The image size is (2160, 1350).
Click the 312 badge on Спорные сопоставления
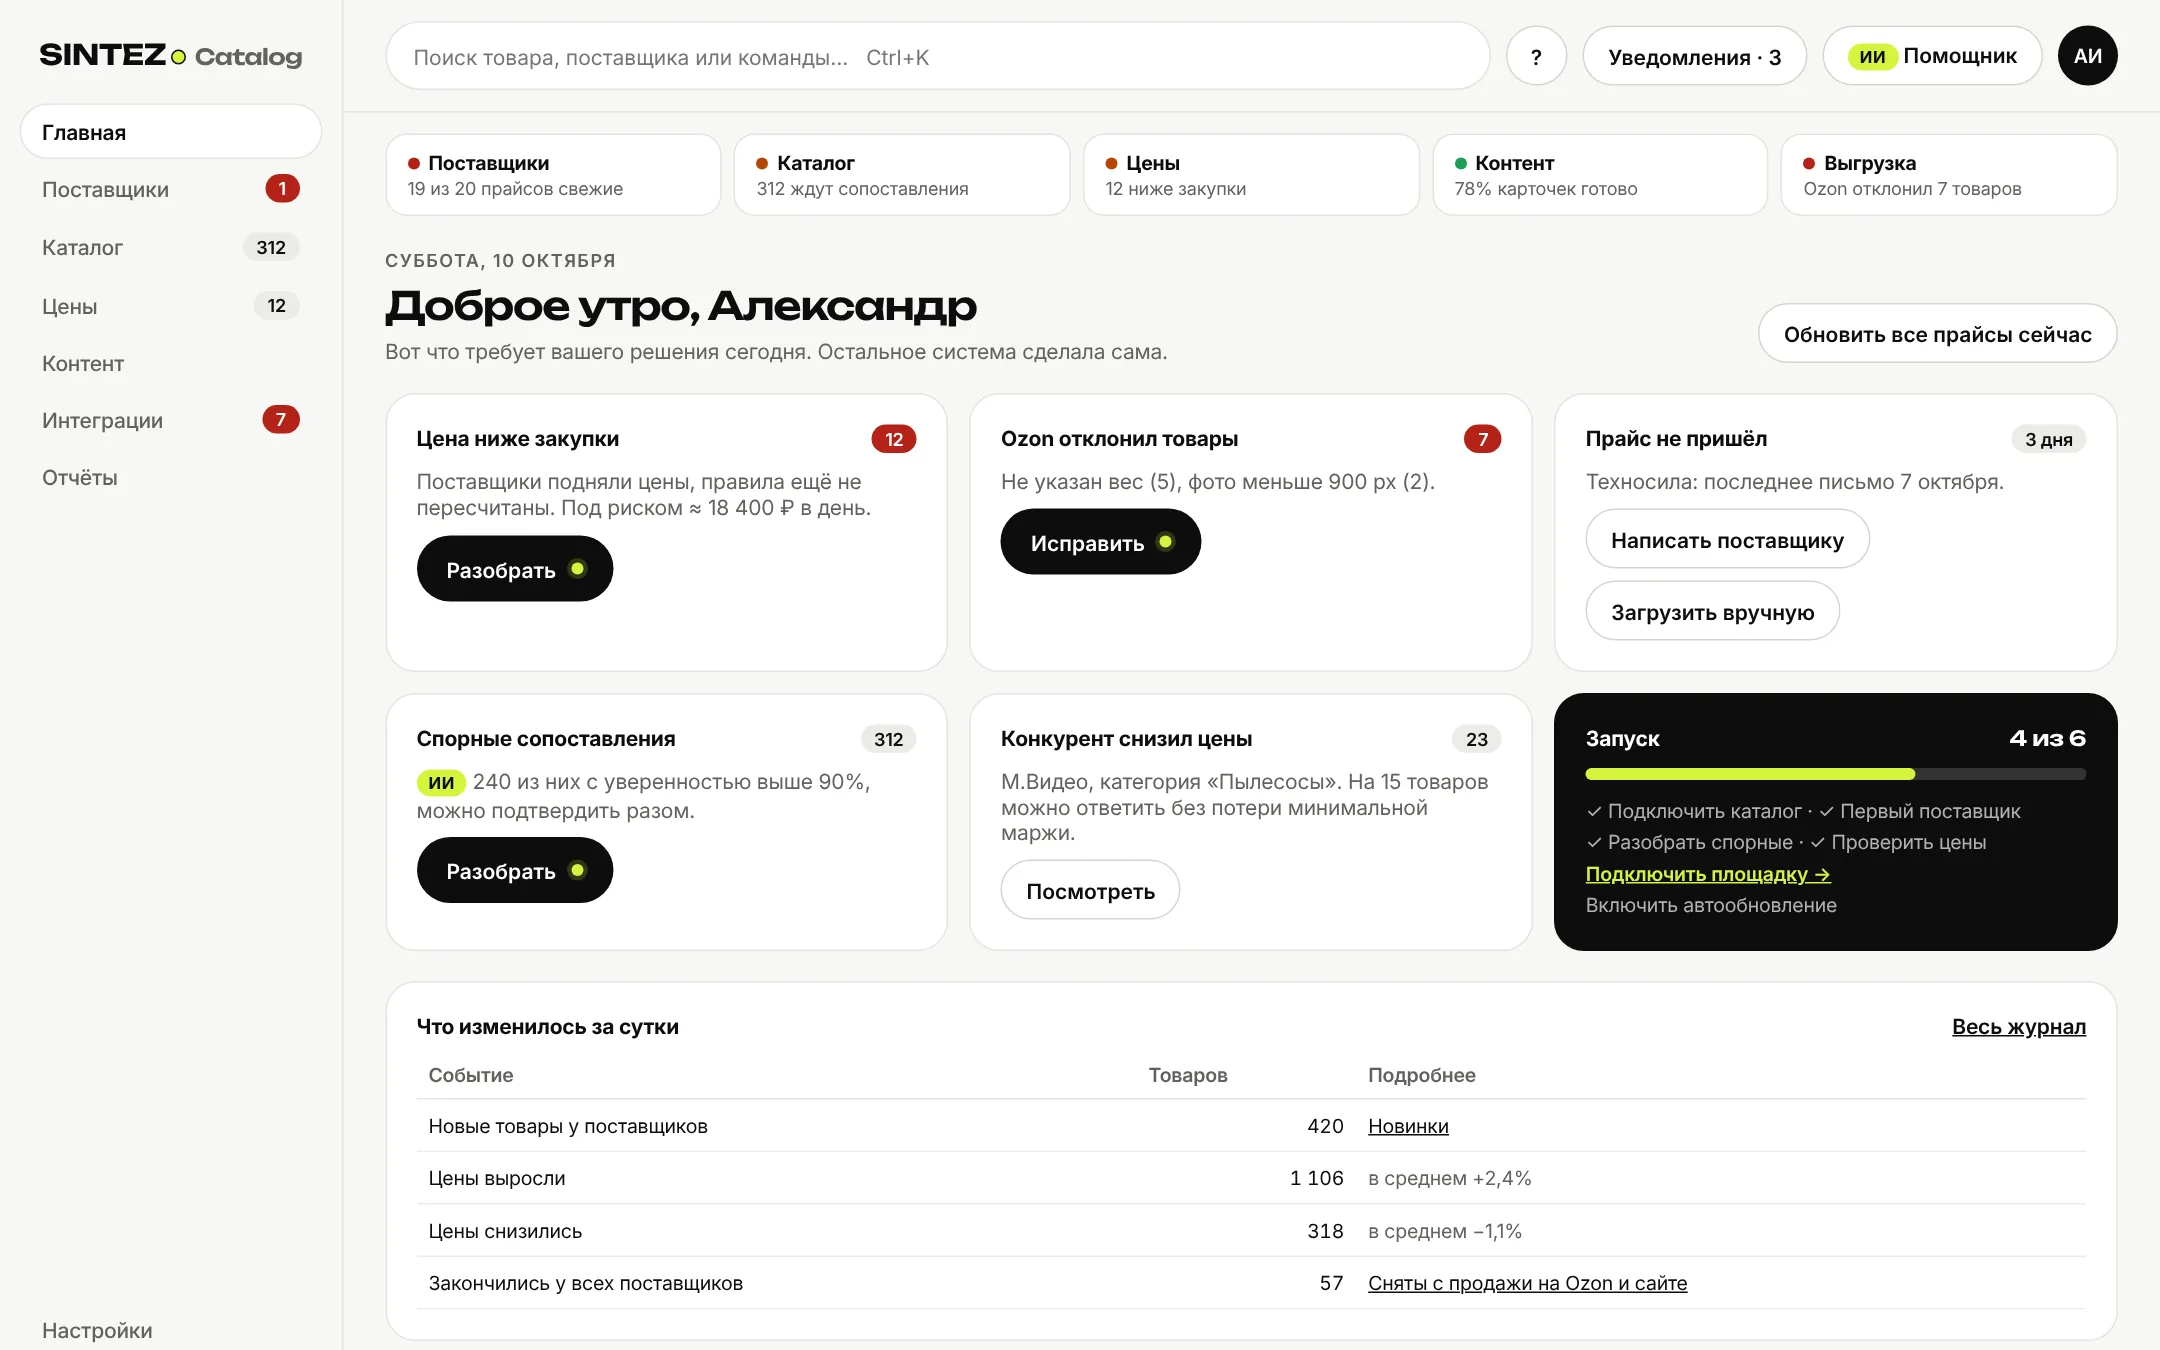[888, 739]
